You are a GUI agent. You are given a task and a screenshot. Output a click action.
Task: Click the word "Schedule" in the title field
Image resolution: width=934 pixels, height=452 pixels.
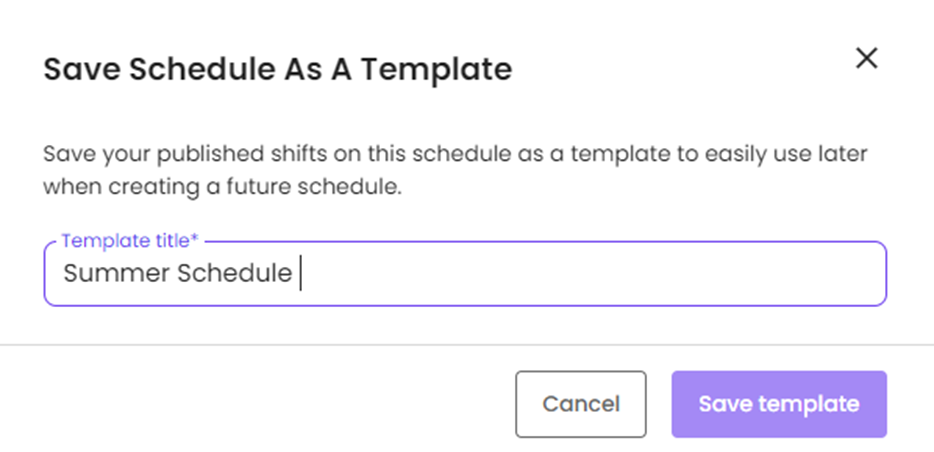235,274
